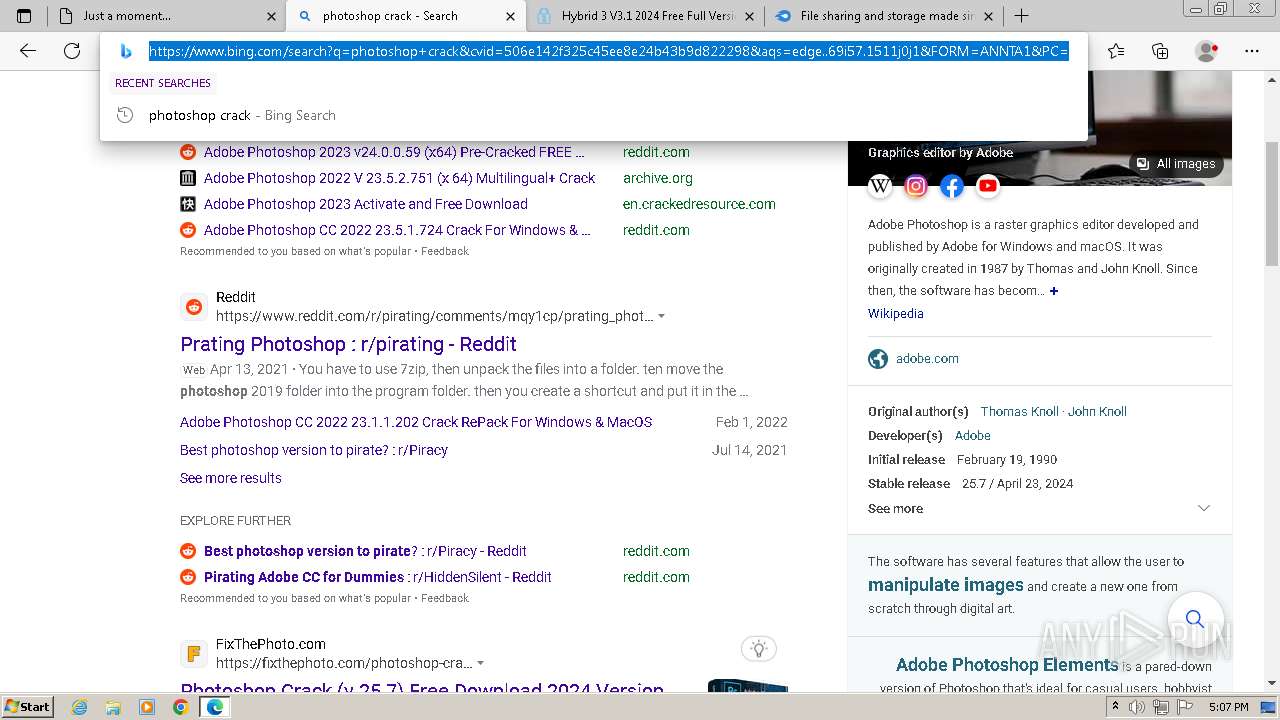The image size is (1280, 720).
Task: Visit the adobe.com link
Action: [927, 359]
